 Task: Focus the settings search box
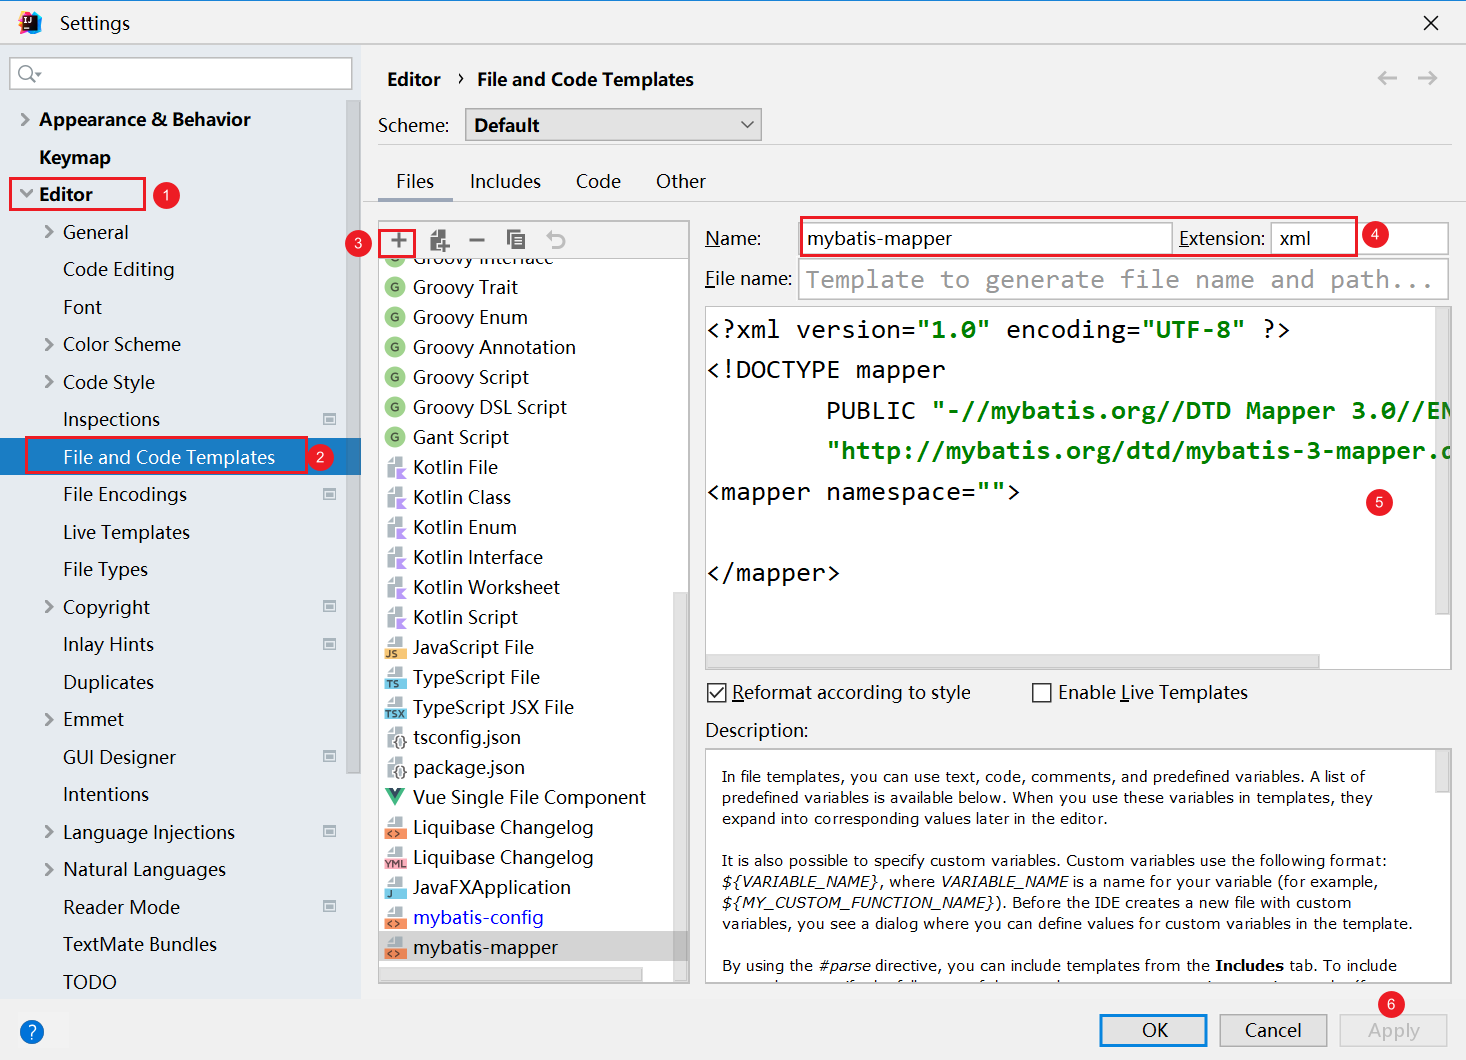pos(181,73)
